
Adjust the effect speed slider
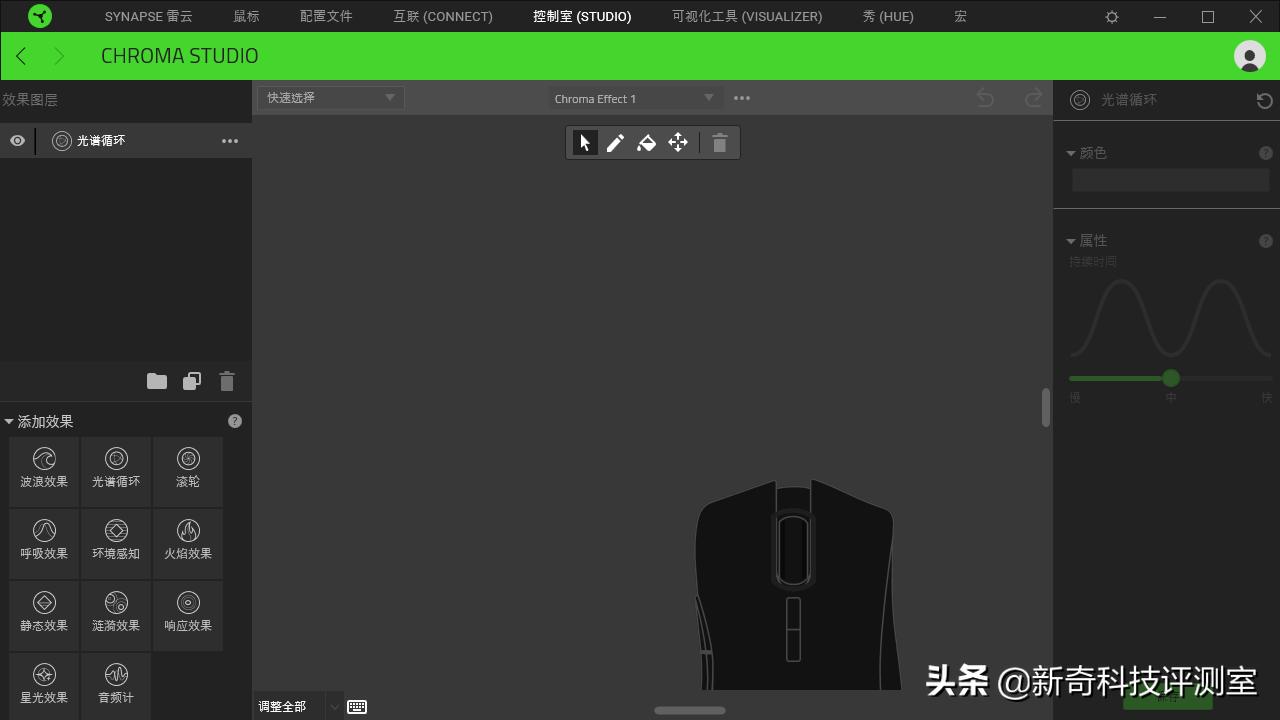pyautogui.click(x=1170, y=378)
